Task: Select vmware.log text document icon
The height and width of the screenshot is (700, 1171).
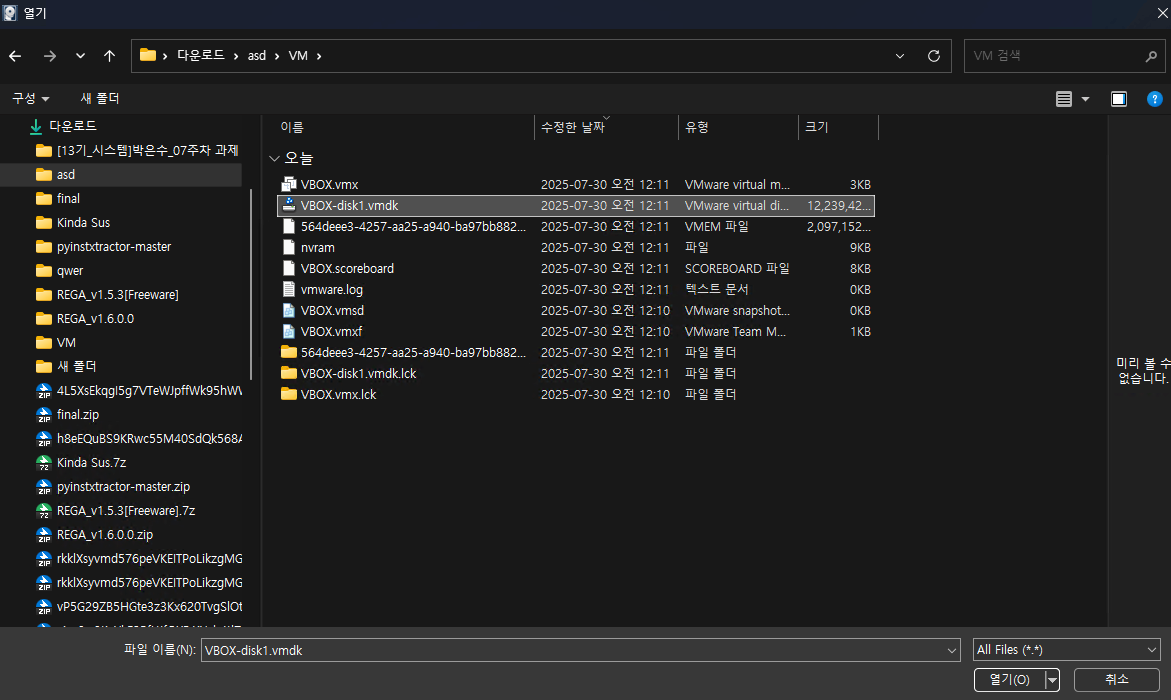Action: pyautogui.click(x=289, y=289)
